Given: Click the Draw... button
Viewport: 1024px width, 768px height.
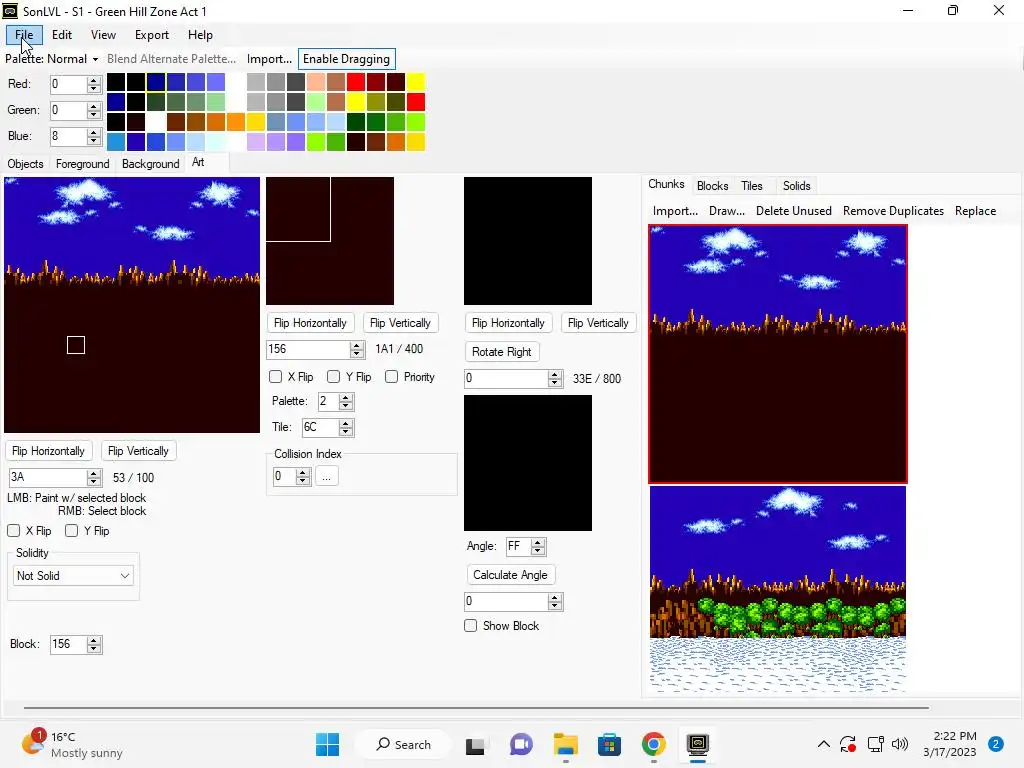Looking at the screenshot, I should (x=726, y=211).
